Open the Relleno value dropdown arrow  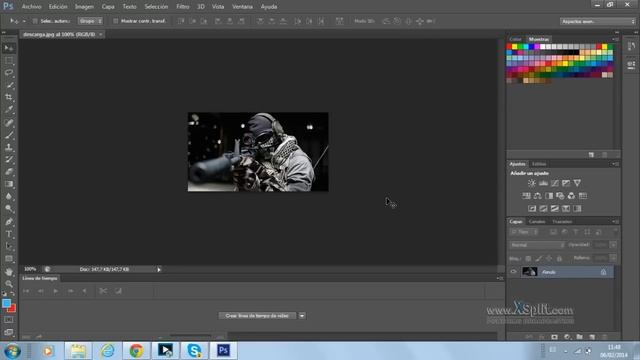[613, 258]
